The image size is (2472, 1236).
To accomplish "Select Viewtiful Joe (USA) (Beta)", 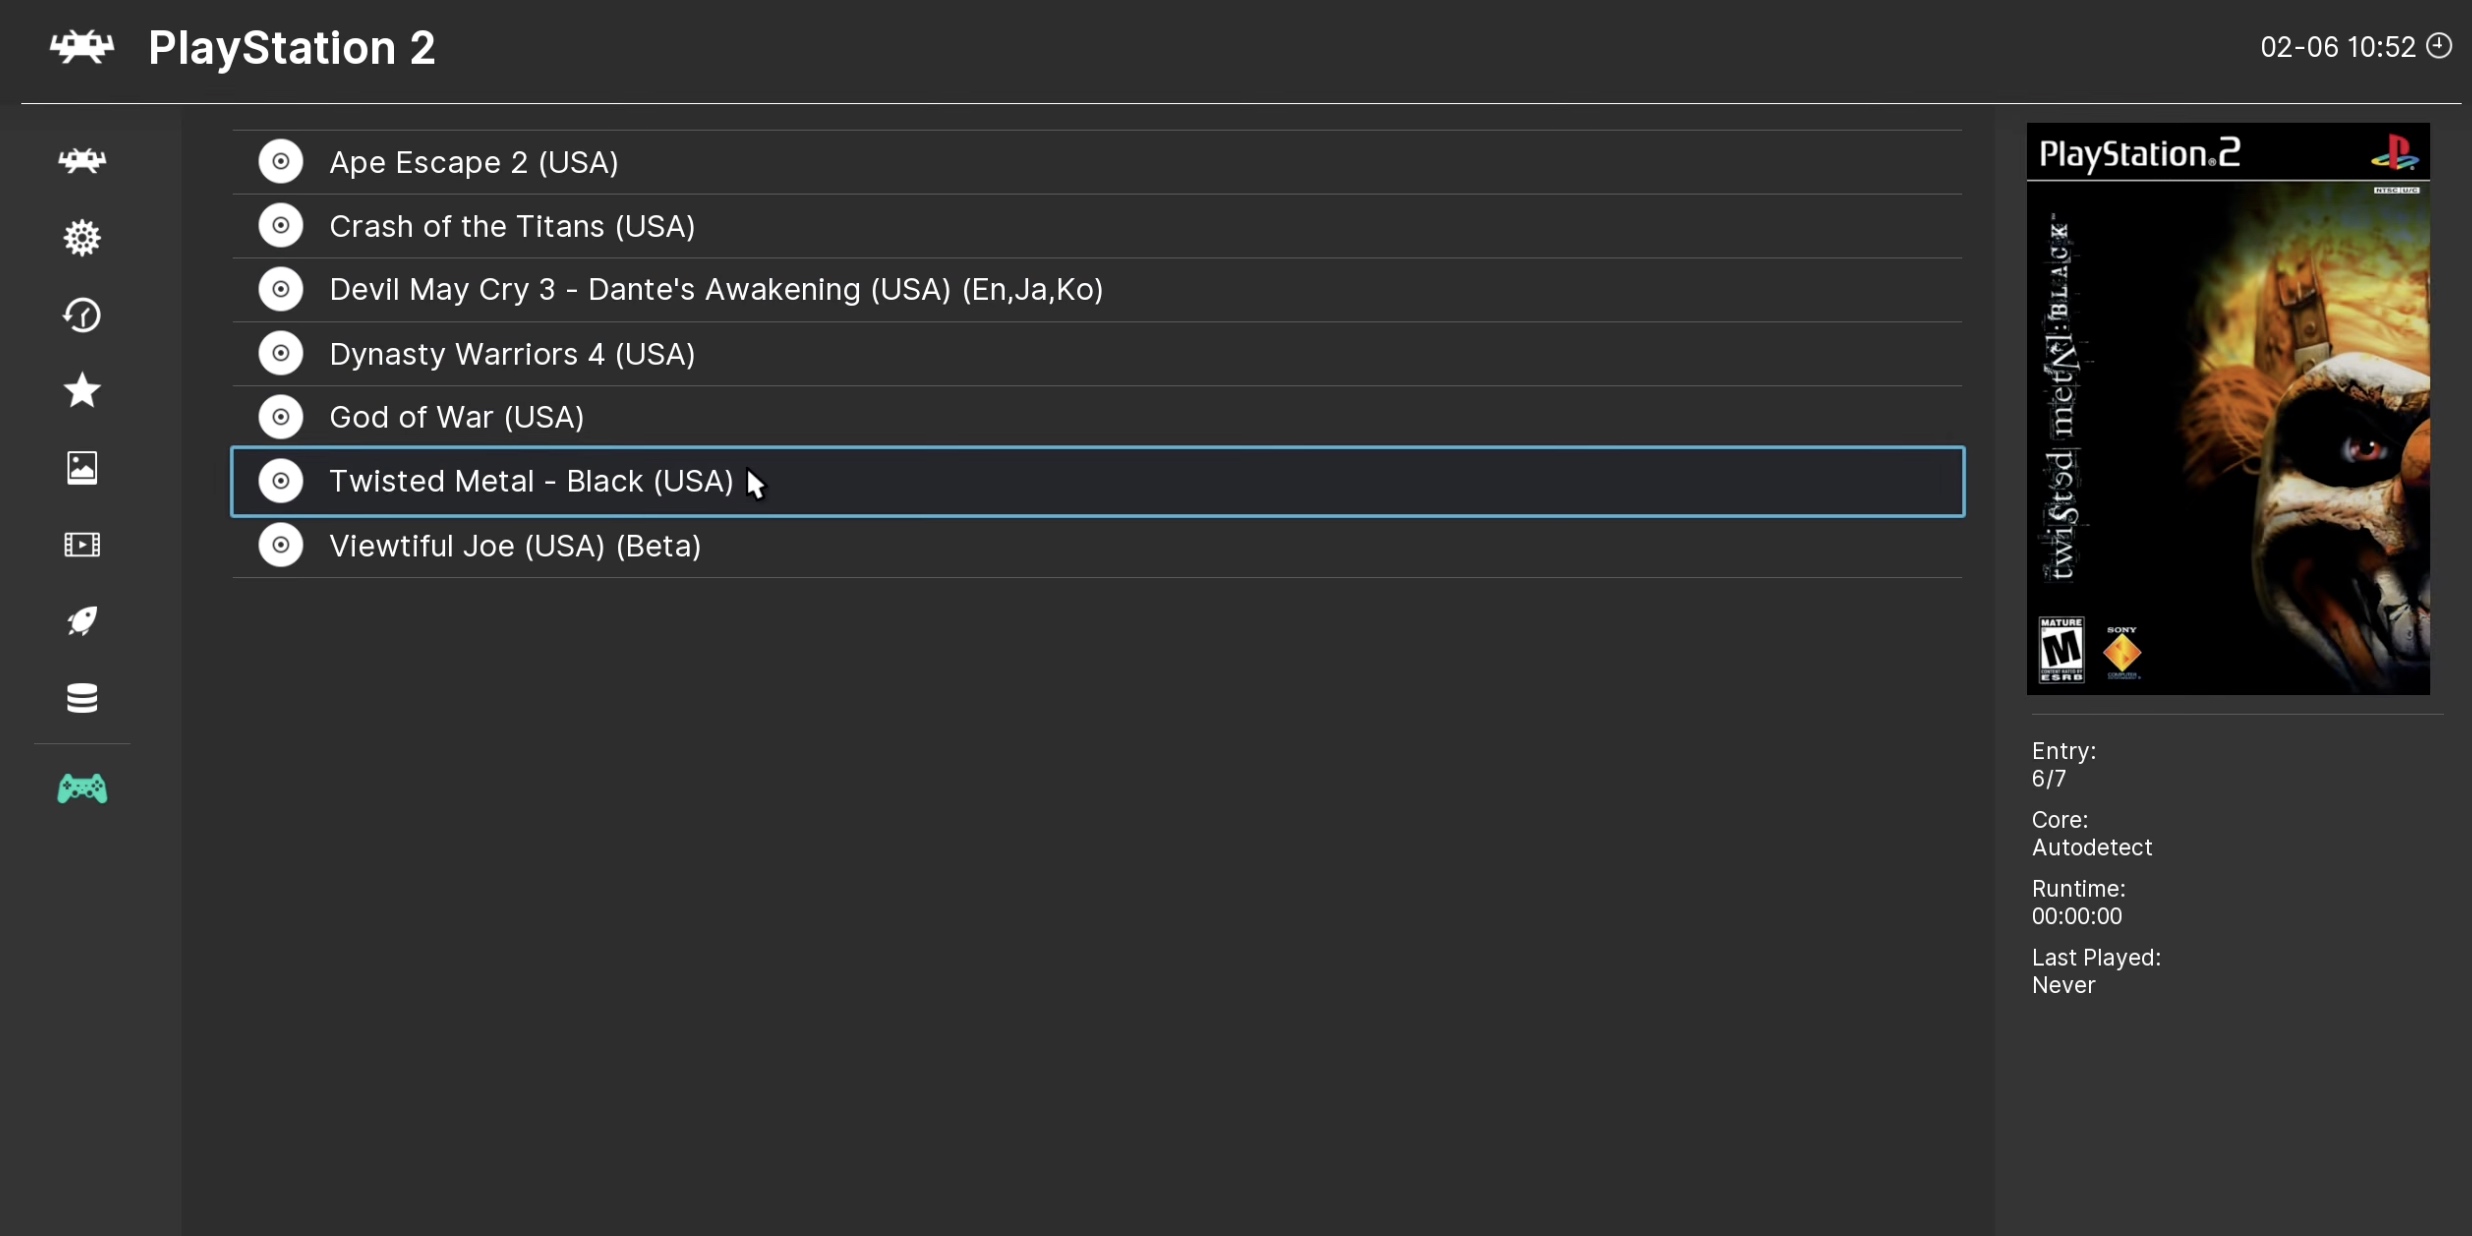I will tap(515, 546).
